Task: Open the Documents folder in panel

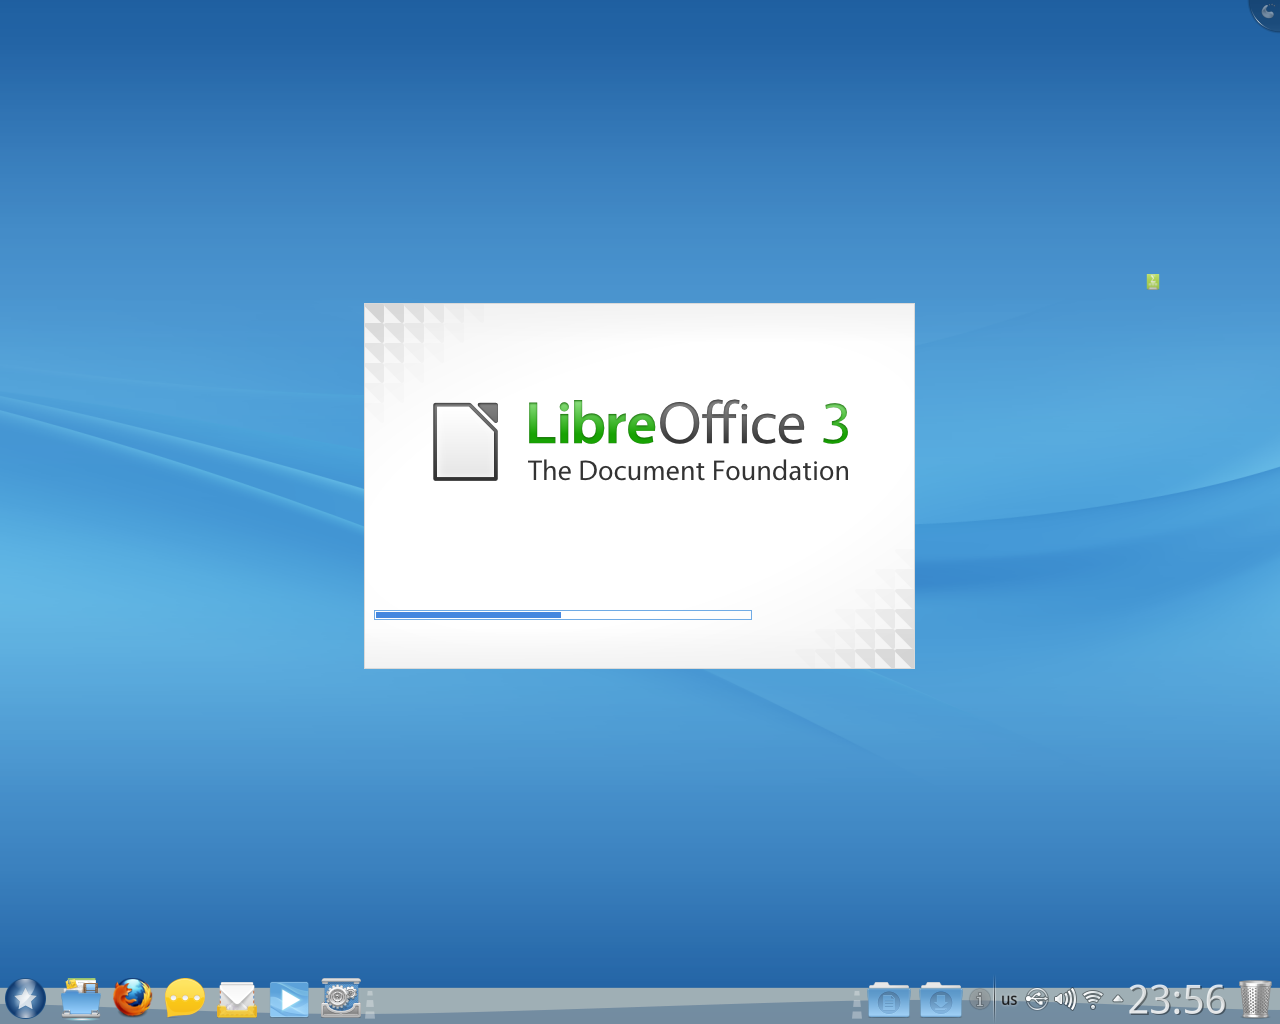Action: tap(888, 999)
